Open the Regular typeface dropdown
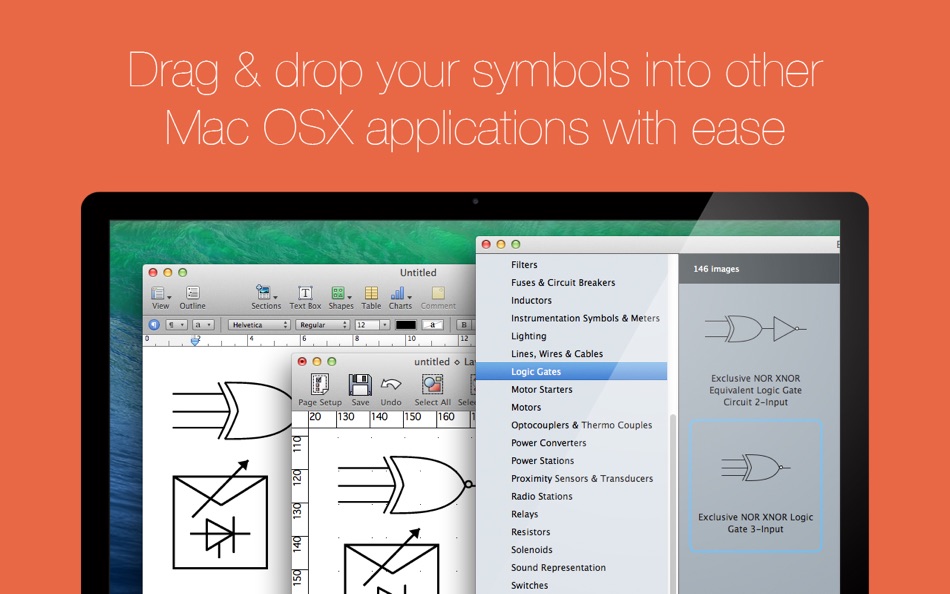Viewport: 950px width, 594px height. point(322,325)
